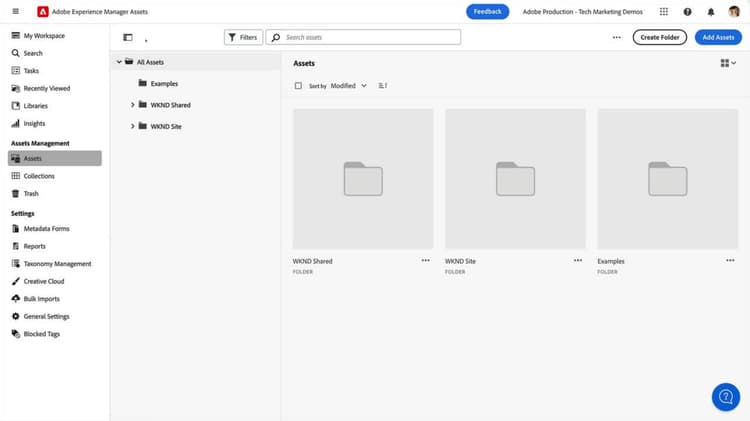Open Taxonomy Management
The height and width of the screenshot is (421, 750).
coord(55,264)
